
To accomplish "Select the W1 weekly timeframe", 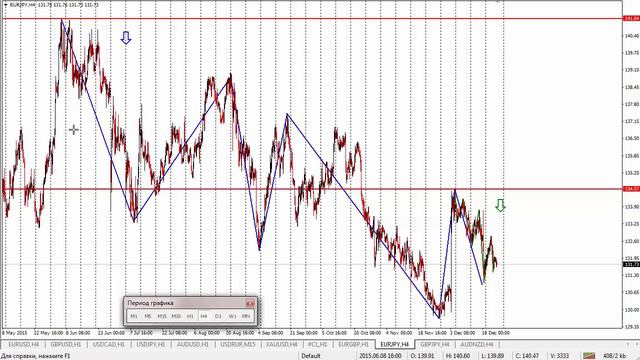I will click(x=232, y=316).
